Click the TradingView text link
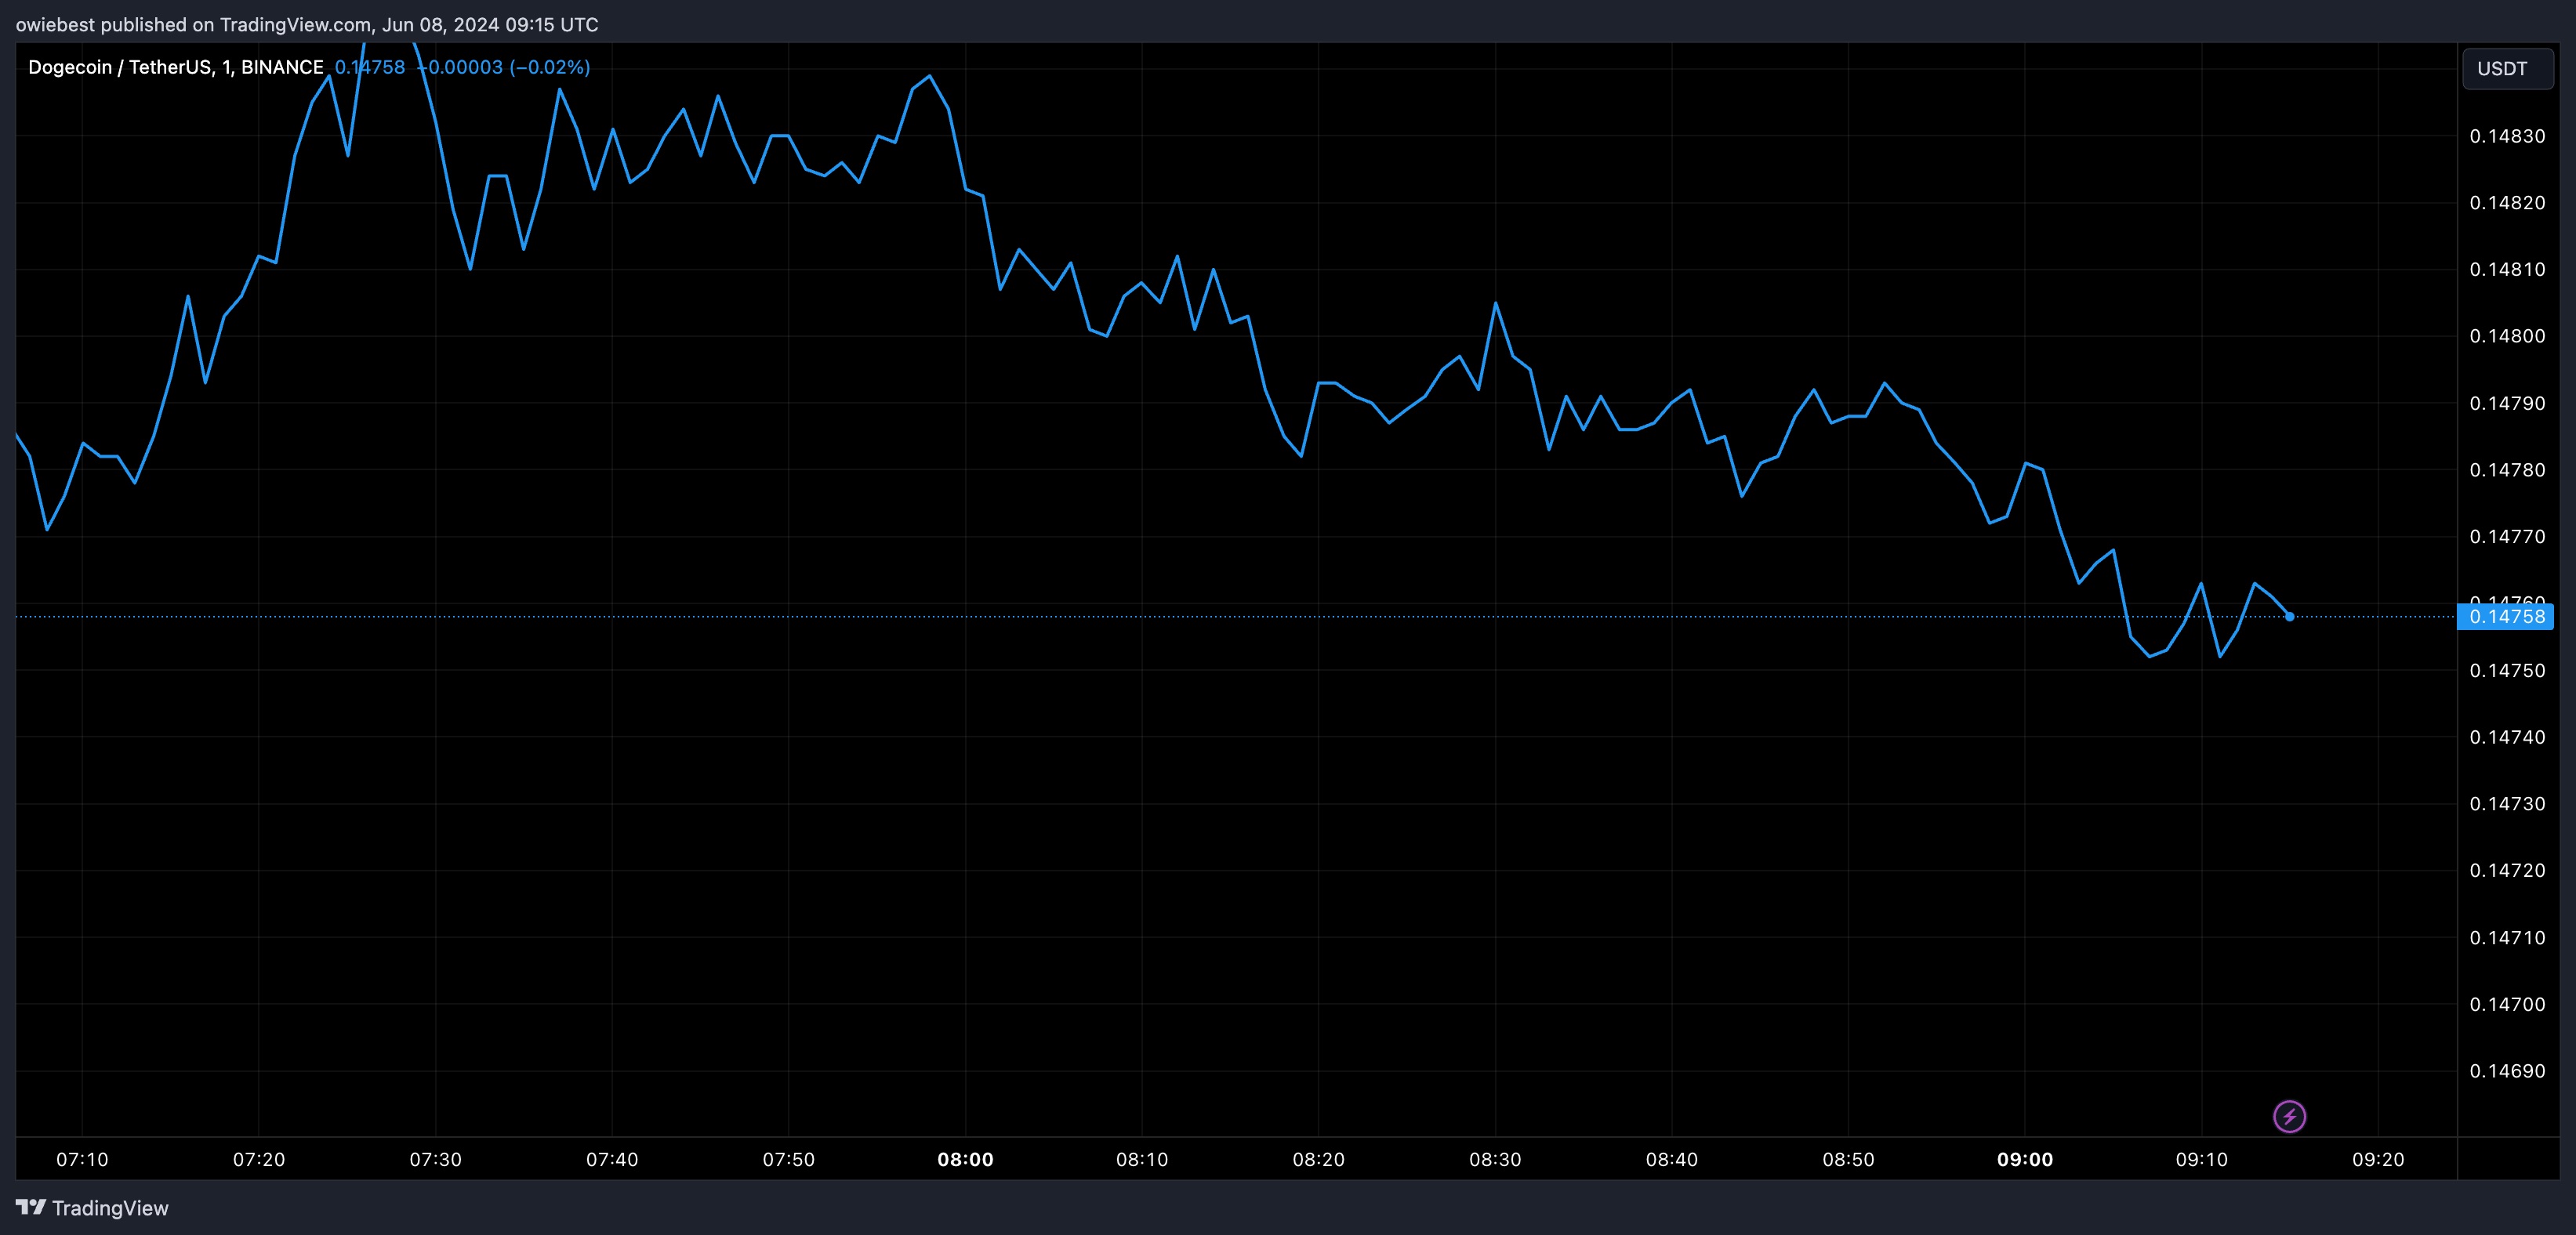The width and height of the screenshot is (2576, 1235). tap(110, 1208)
